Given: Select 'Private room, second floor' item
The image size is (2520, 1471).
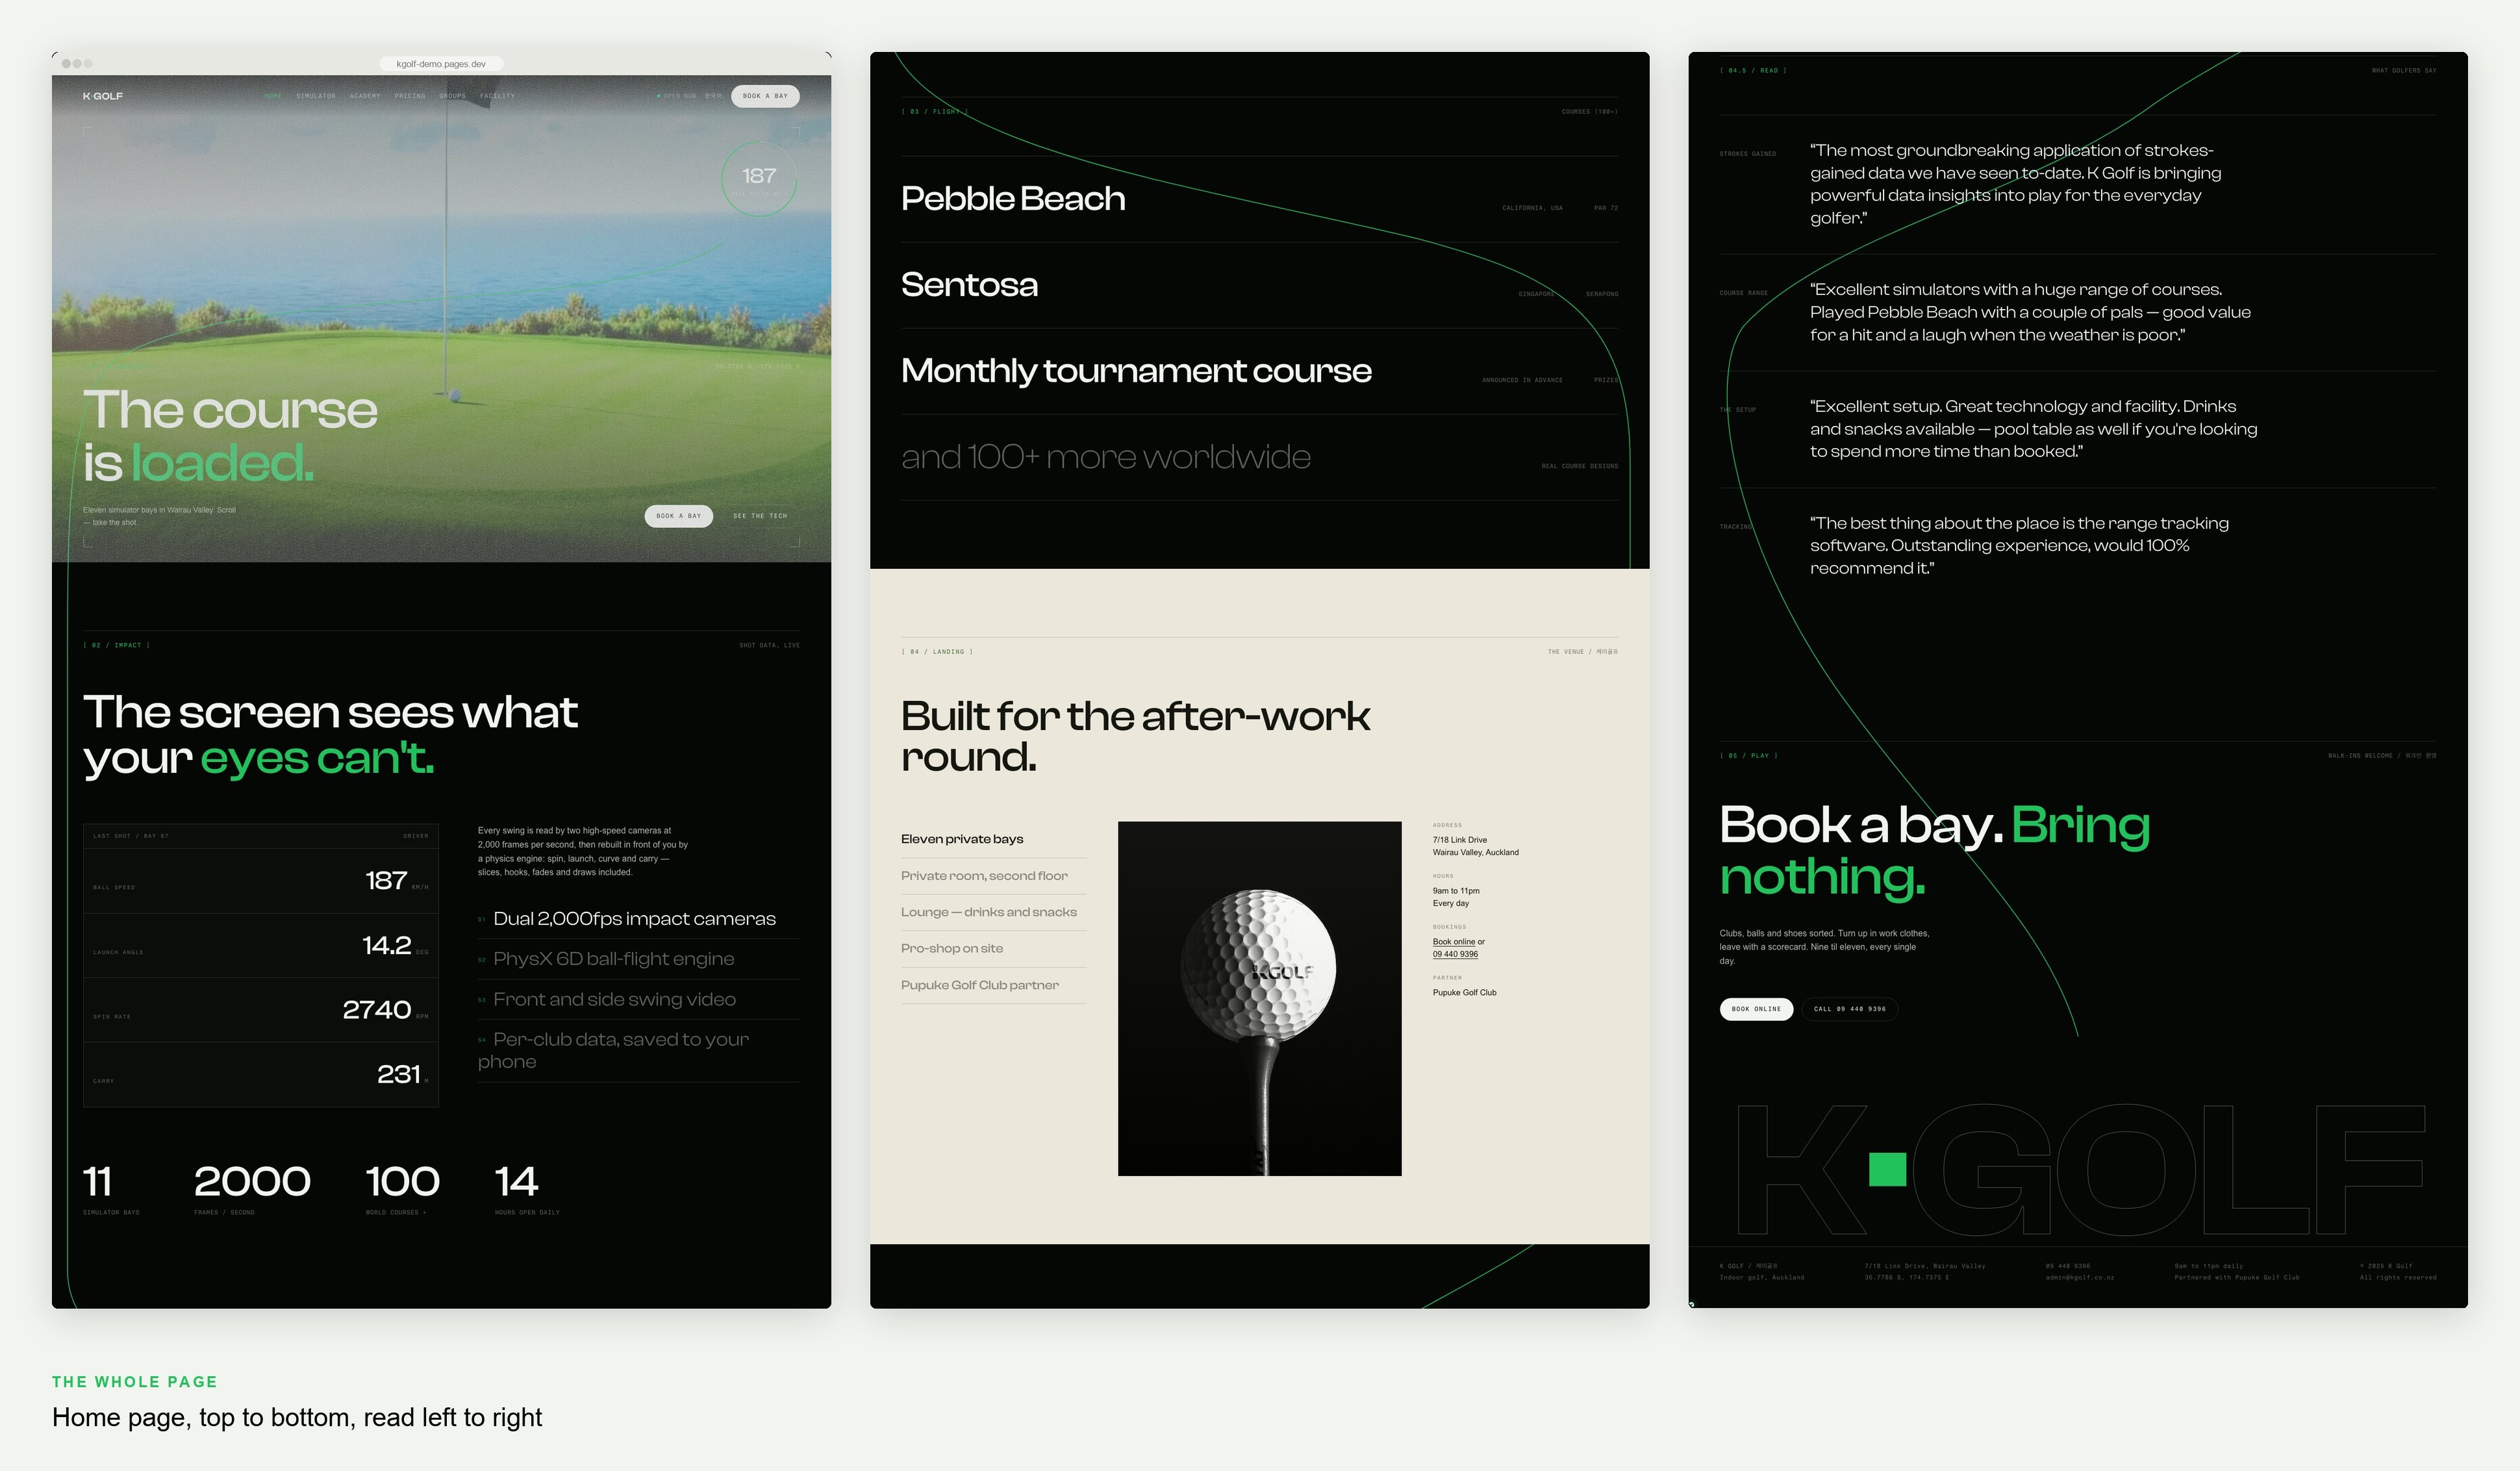Looking at the screenshot, I should point(993,875).
